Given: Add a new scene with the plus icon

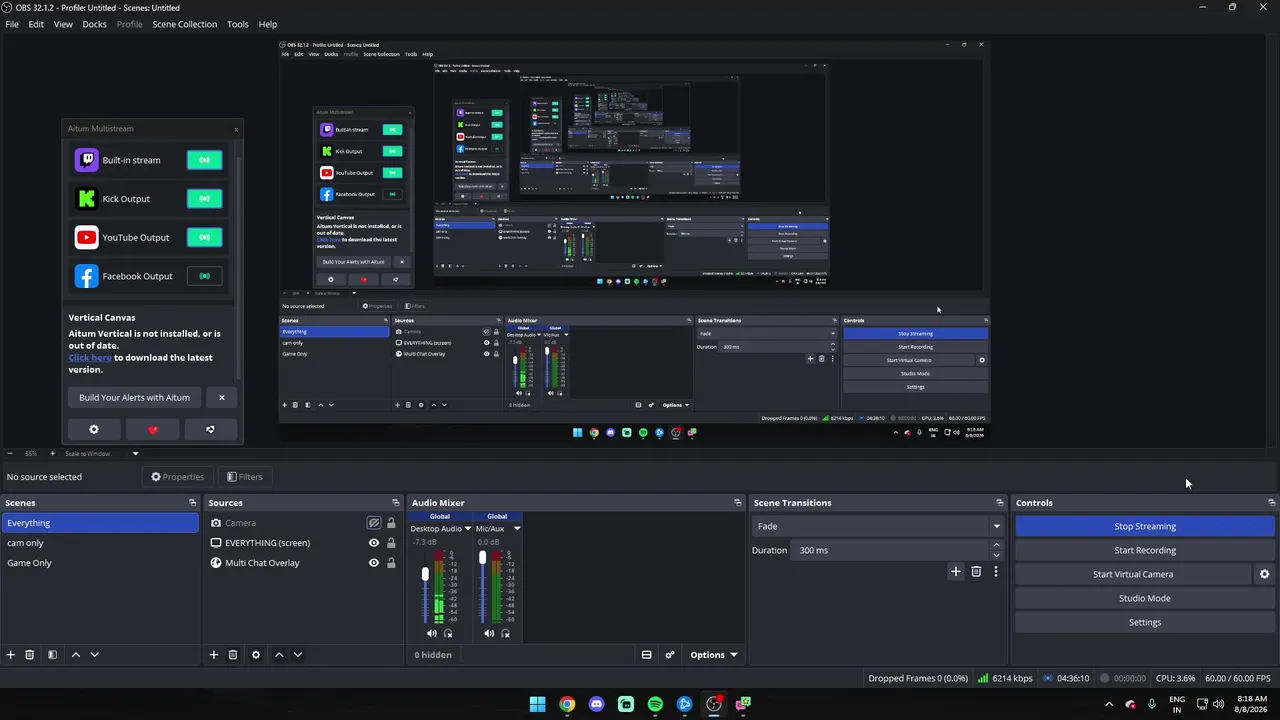Looking at the screenshot, I should (x=11, y=655).
